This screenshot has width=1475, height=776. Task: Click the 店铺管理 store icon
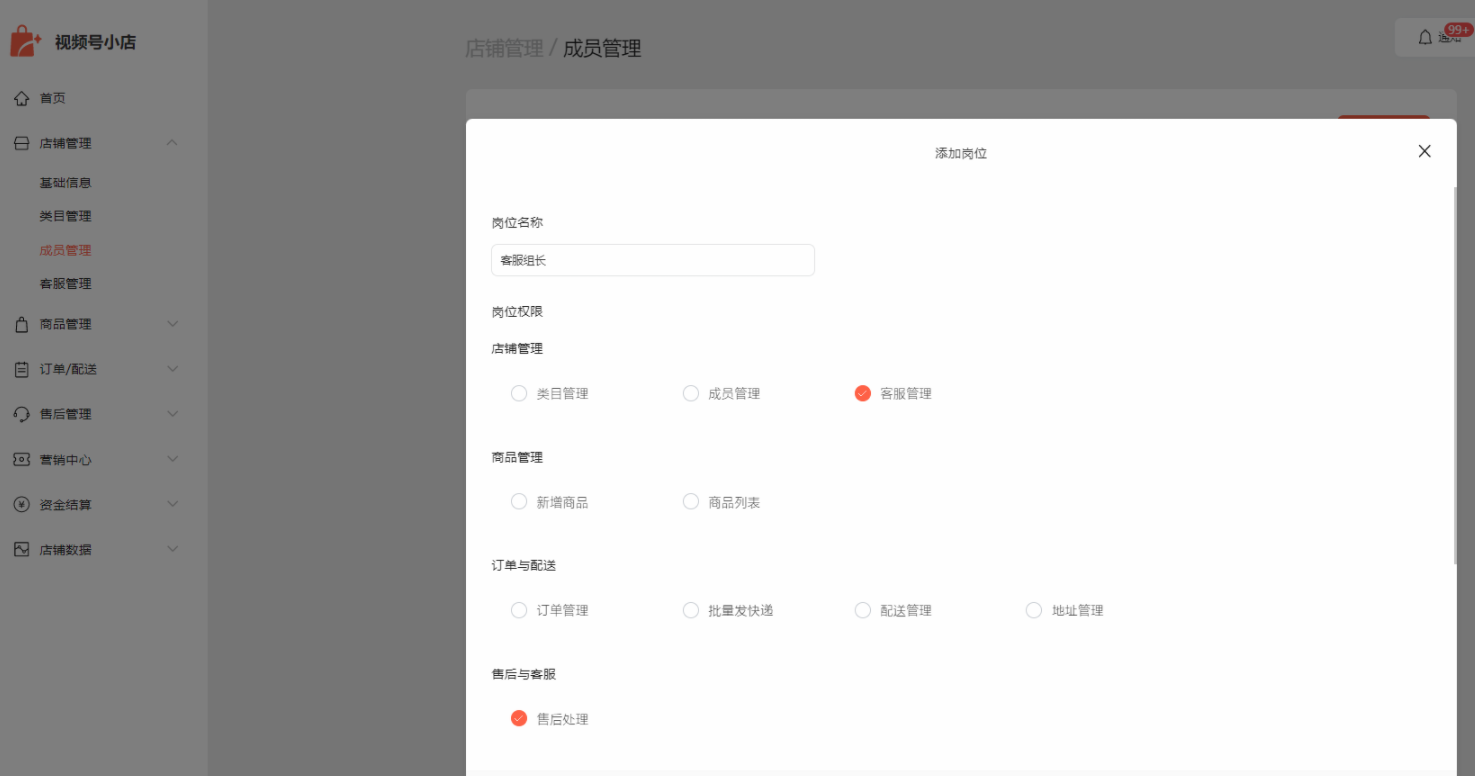(x=21, y=143)
